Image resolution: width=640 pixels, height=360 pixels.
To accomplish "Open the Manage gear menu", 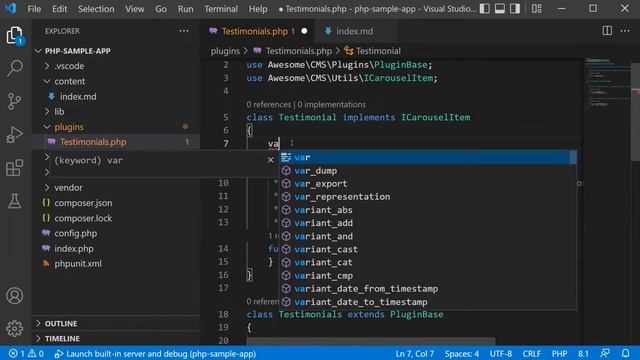I will point(15,328).
